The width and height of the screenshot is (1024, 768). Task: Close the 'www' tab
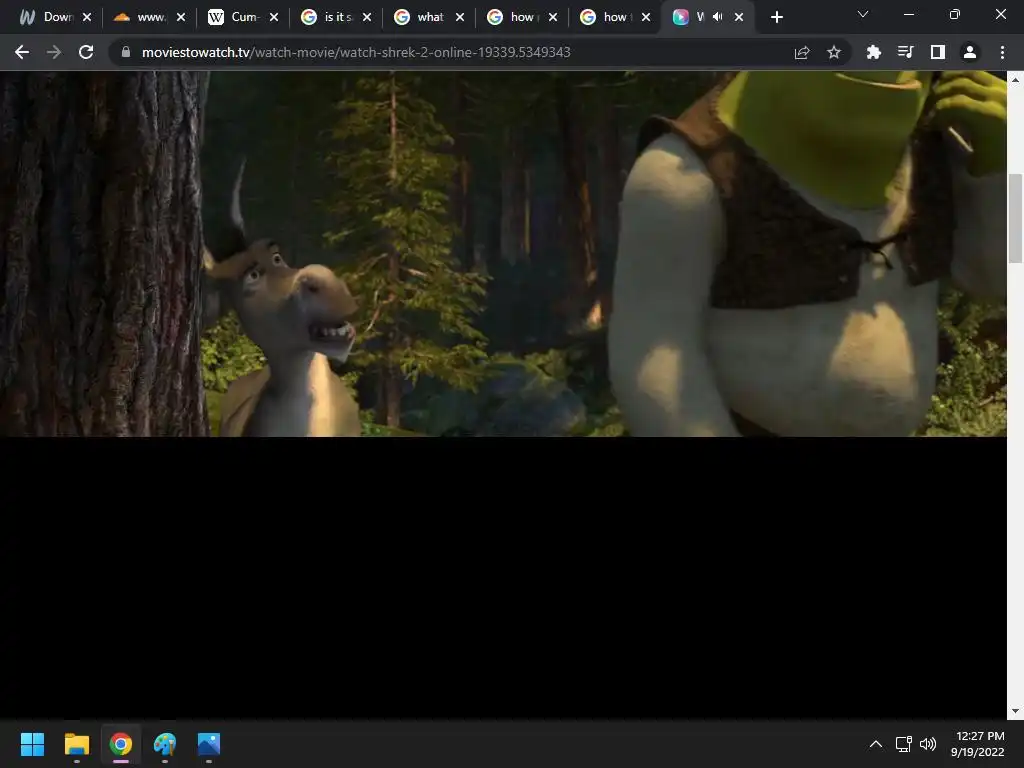click(181, 18)
